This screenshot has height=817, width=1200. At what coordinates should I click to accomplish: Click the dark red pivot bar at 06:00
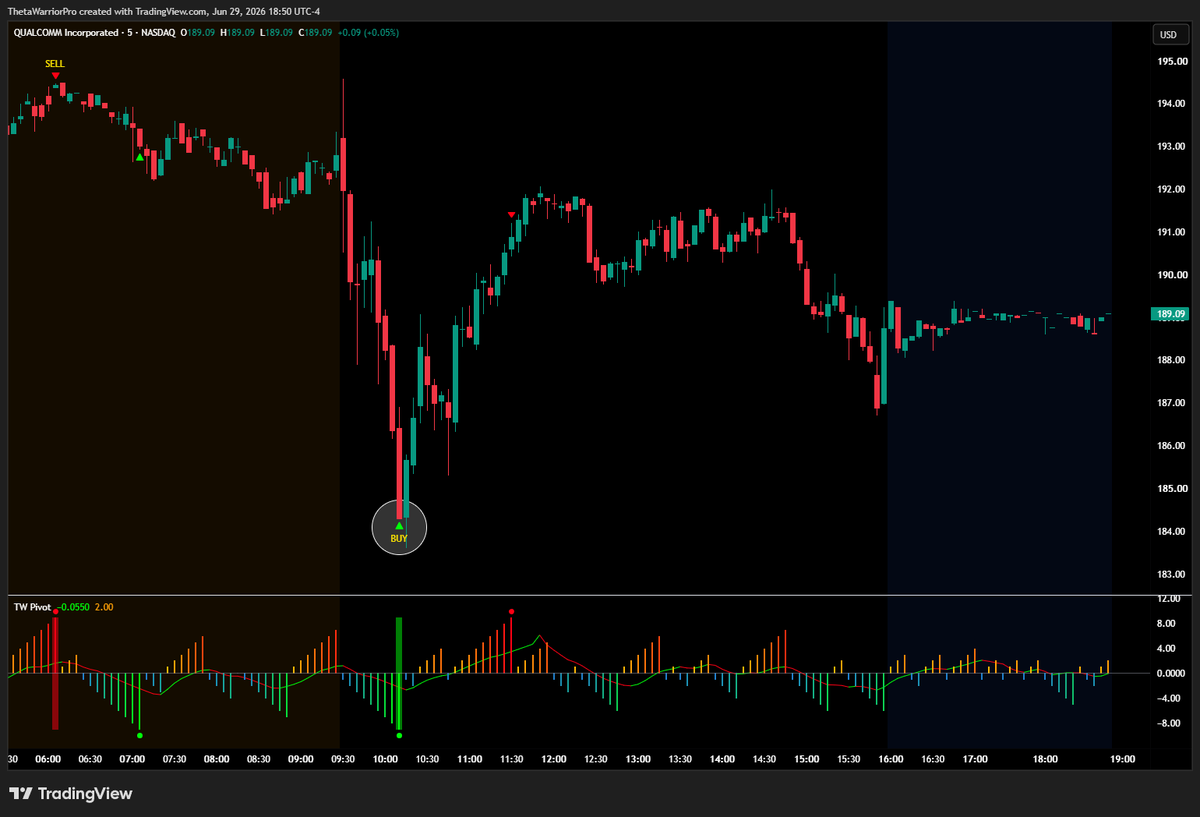[55, 673]
